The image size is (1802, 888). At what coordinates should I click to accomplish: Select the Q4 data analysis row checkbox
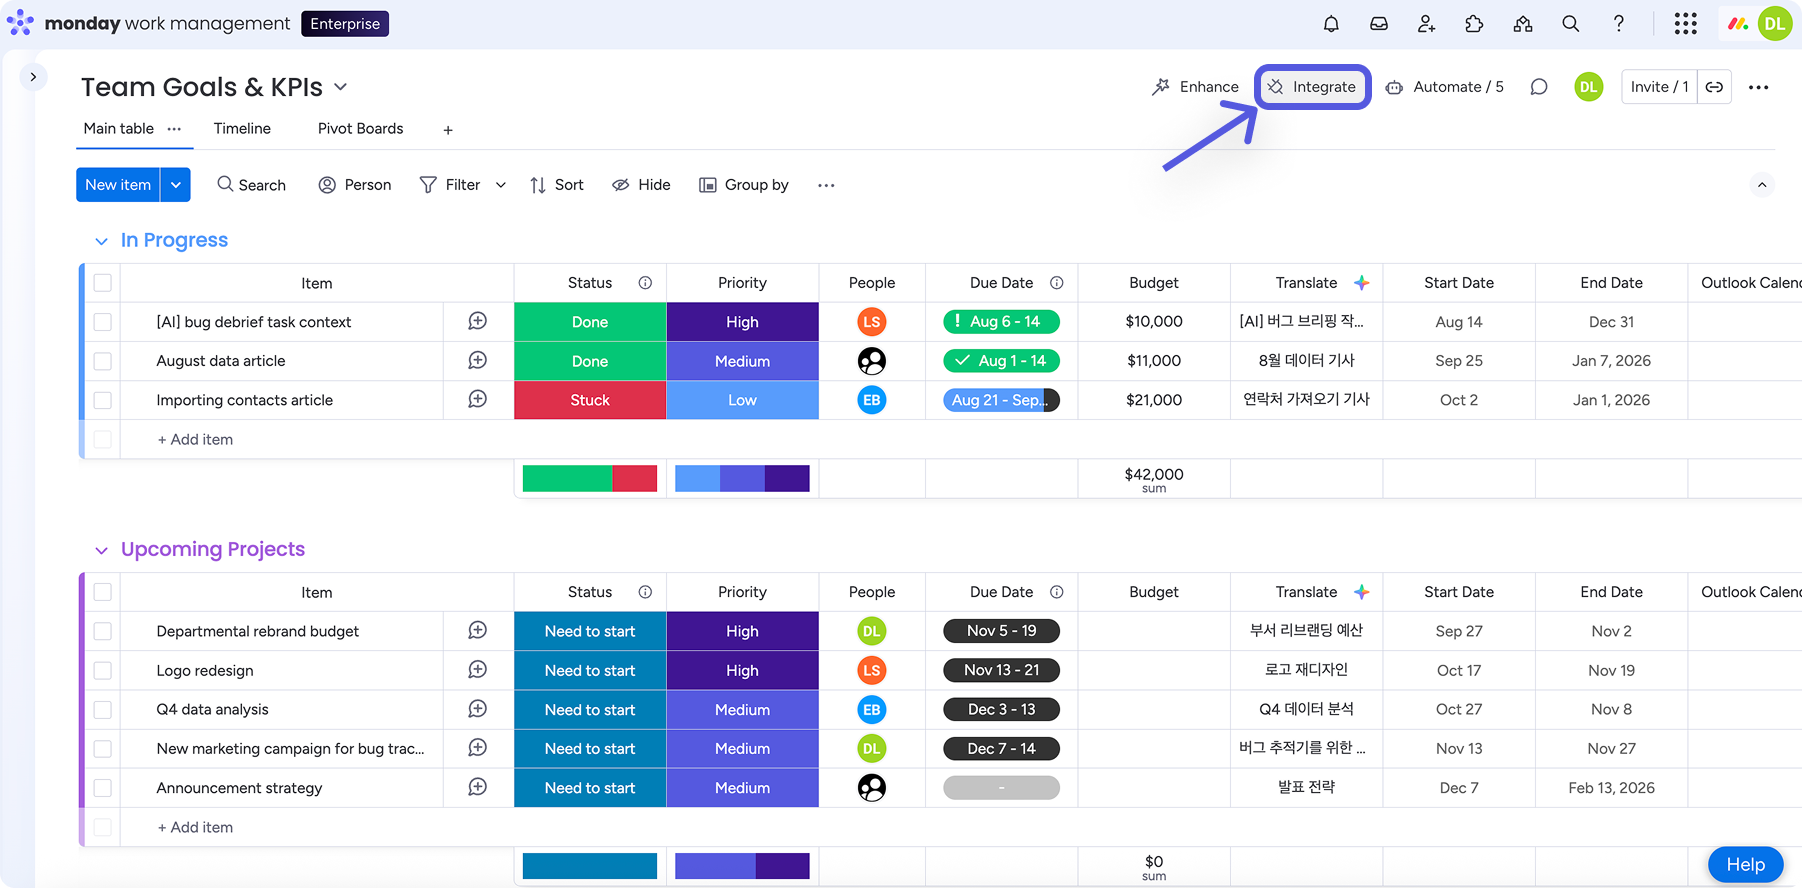pyautogui.click(x=103, y=710)
